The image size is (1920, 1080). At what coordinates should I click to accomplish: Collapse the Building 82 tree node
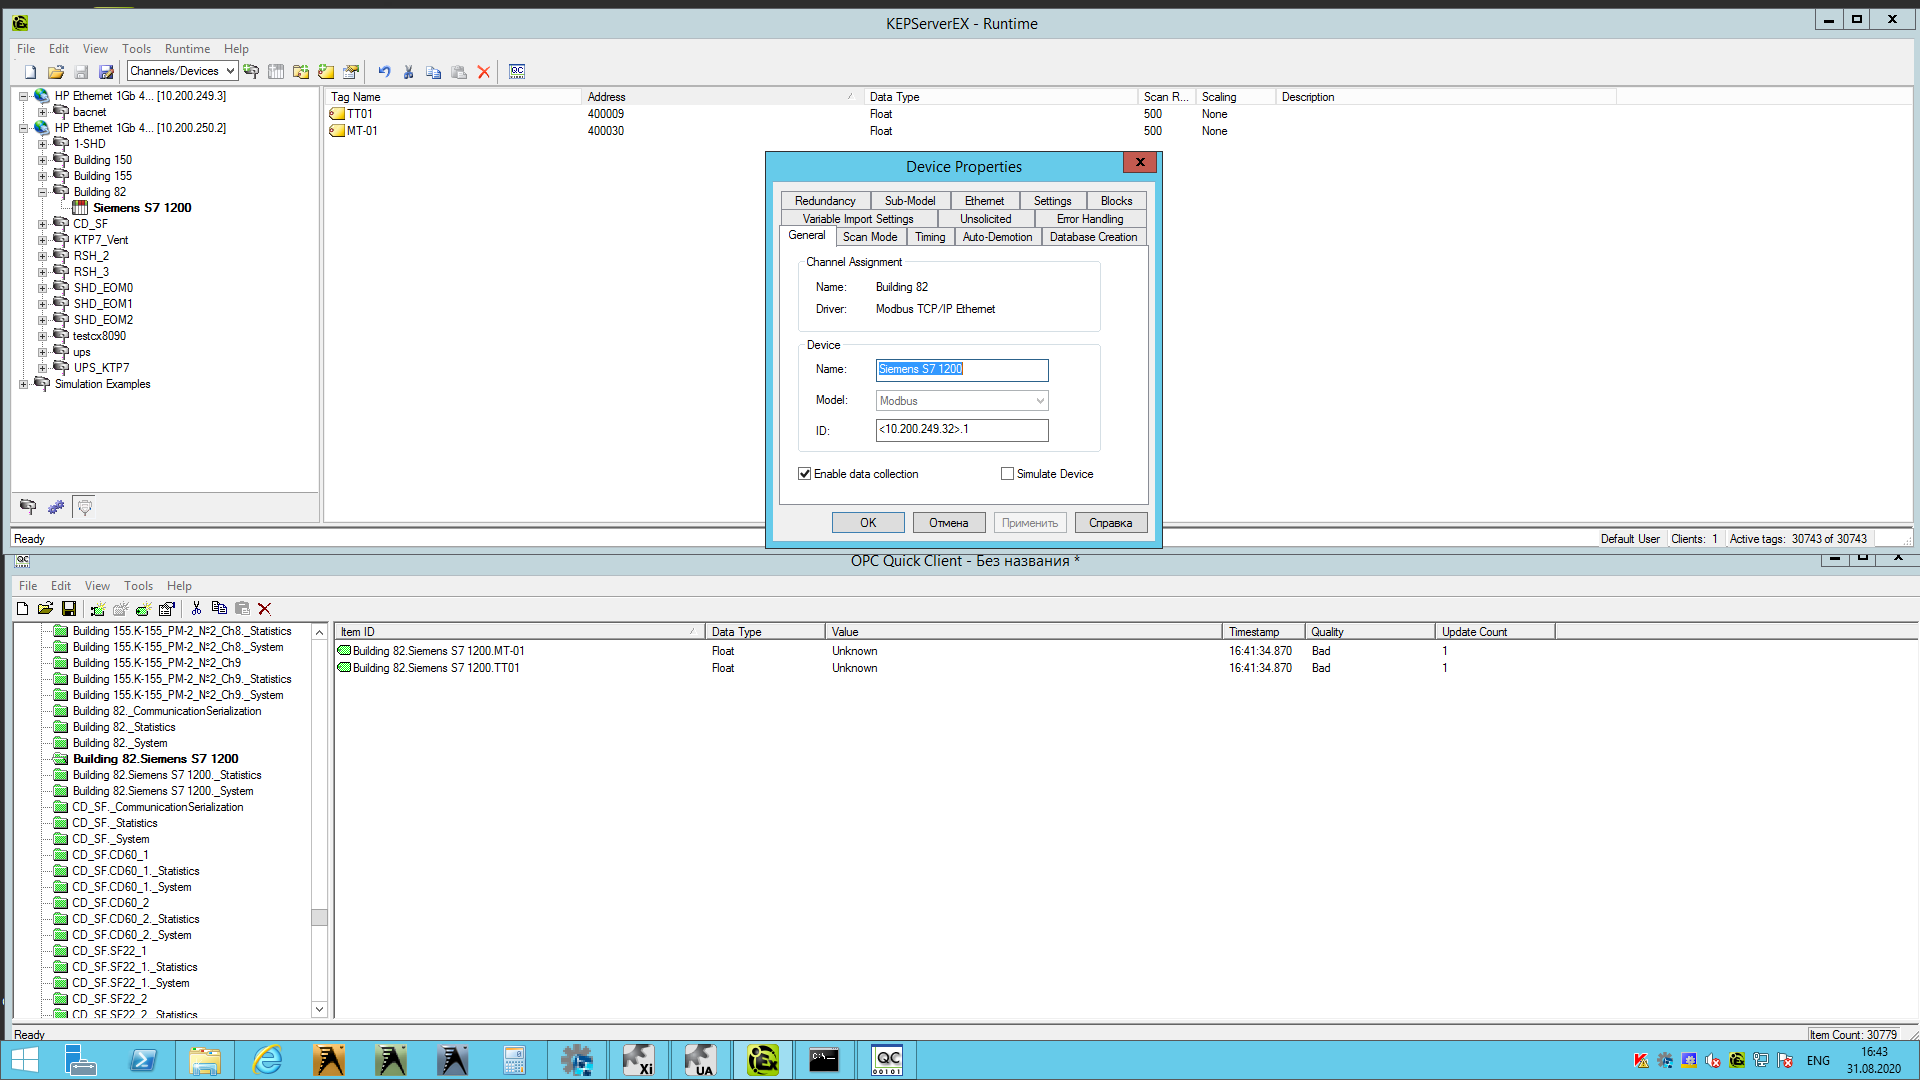click(x=44, y=191)
